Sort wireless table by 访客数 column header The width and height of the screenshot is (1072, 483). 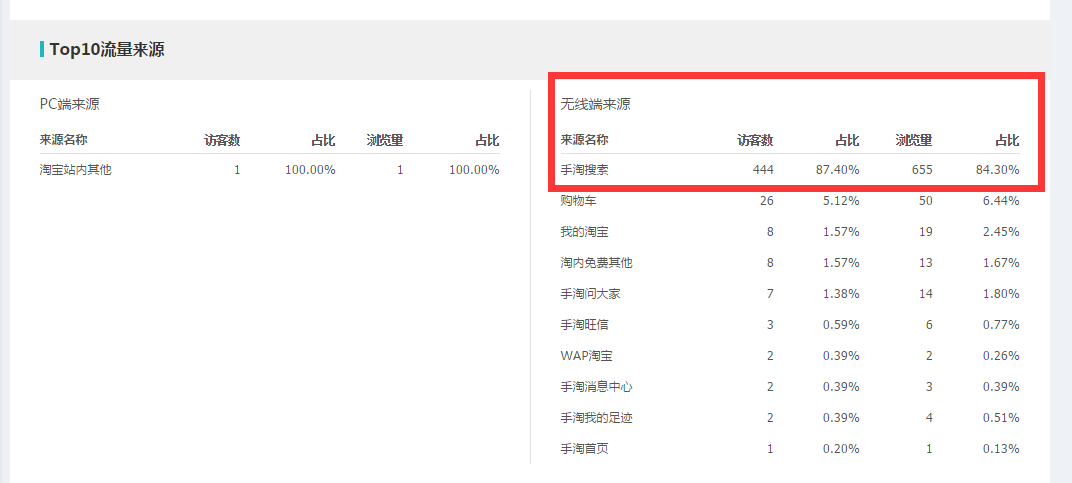(x=755, y=140)
